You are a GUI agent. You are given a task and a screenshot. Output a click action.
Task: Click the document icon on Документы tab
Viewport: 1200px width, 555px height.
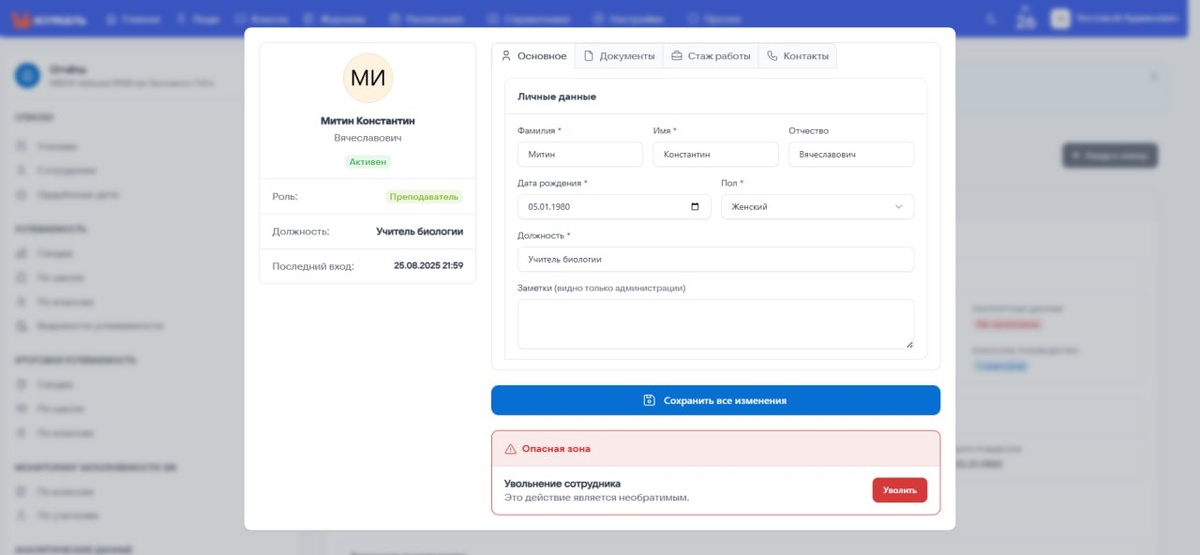click(x=589, y=56)
